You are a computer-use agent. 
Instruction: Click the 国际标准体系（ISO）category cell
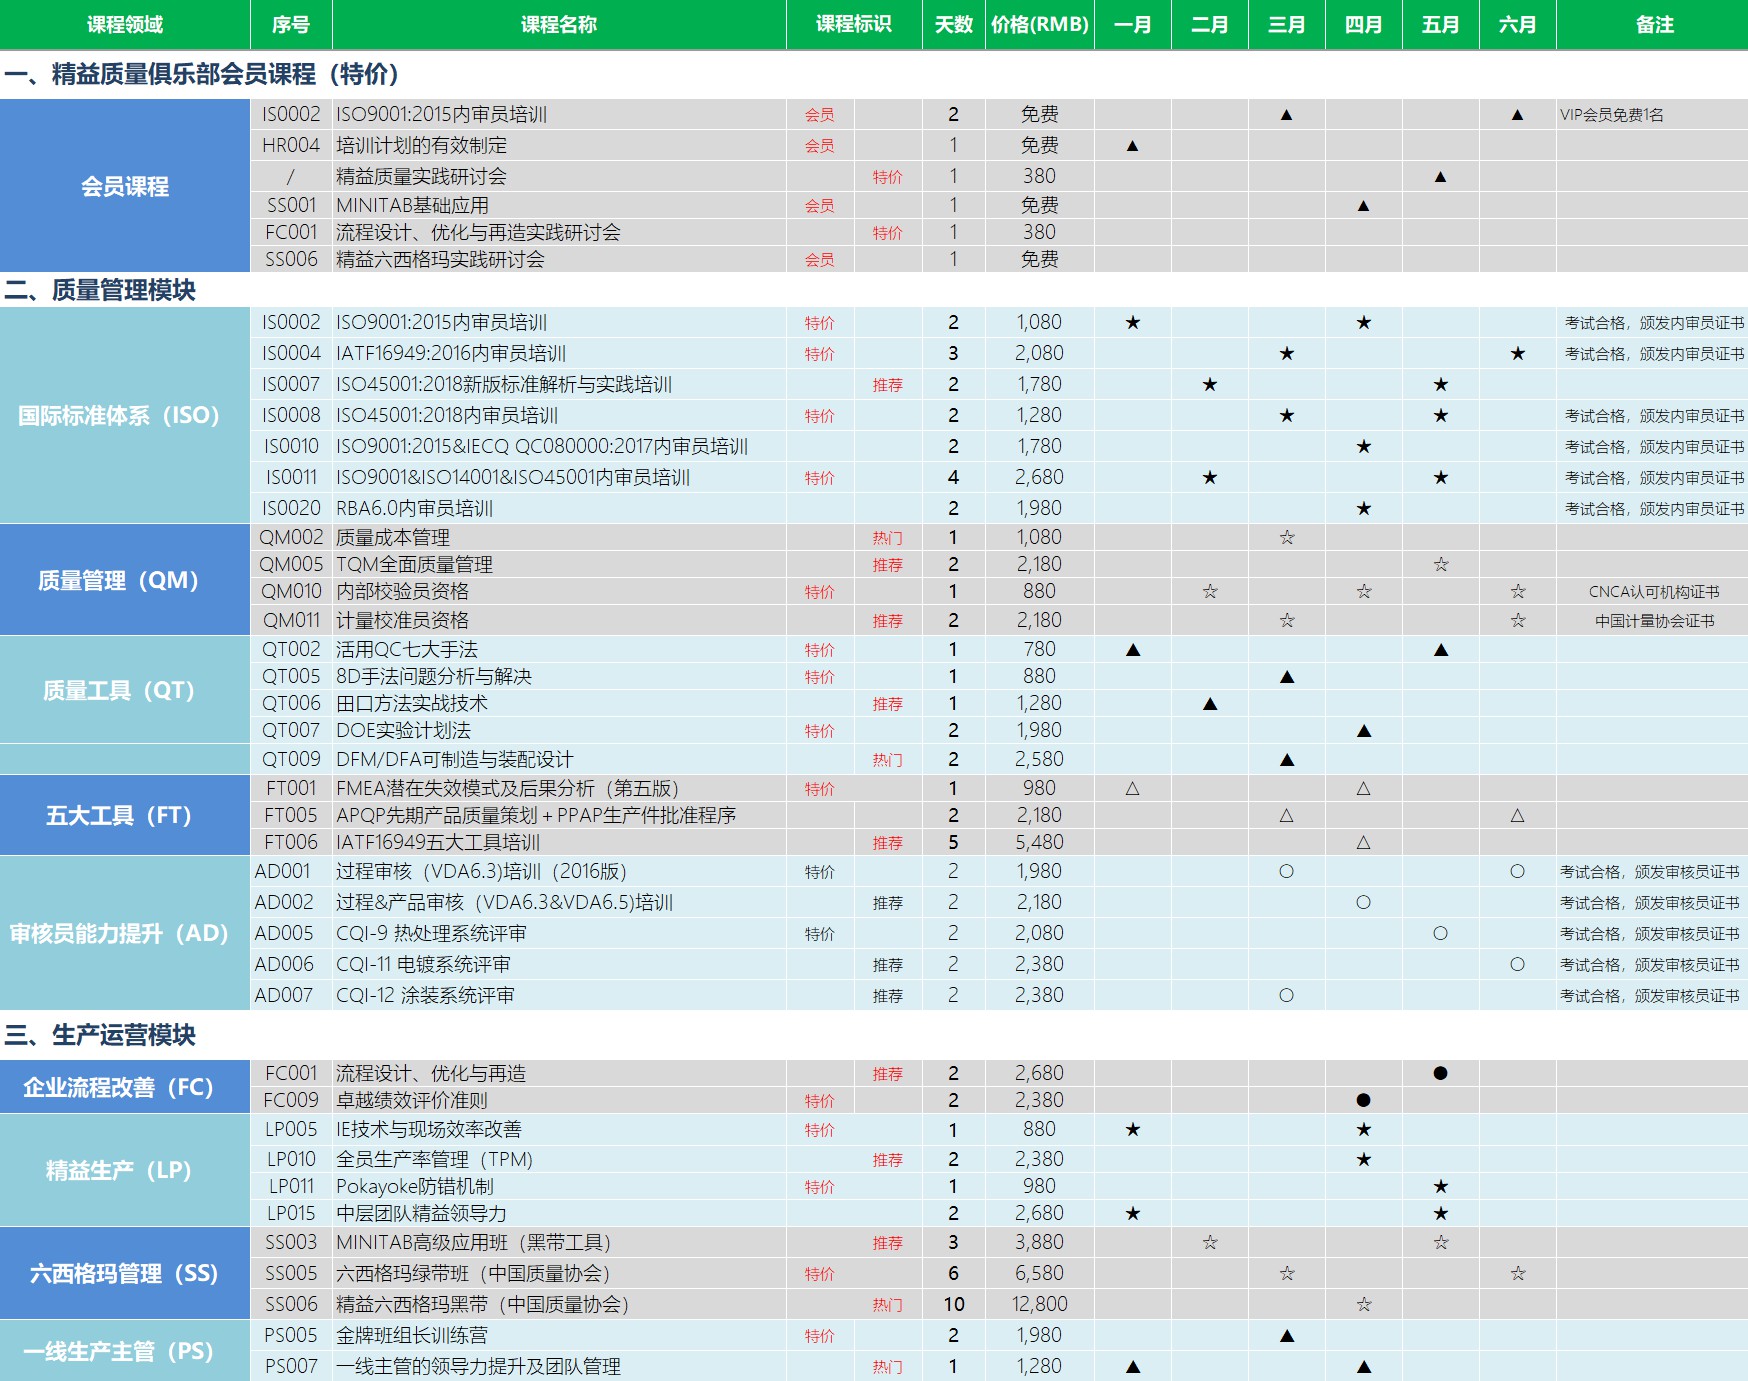pos(124,415)
